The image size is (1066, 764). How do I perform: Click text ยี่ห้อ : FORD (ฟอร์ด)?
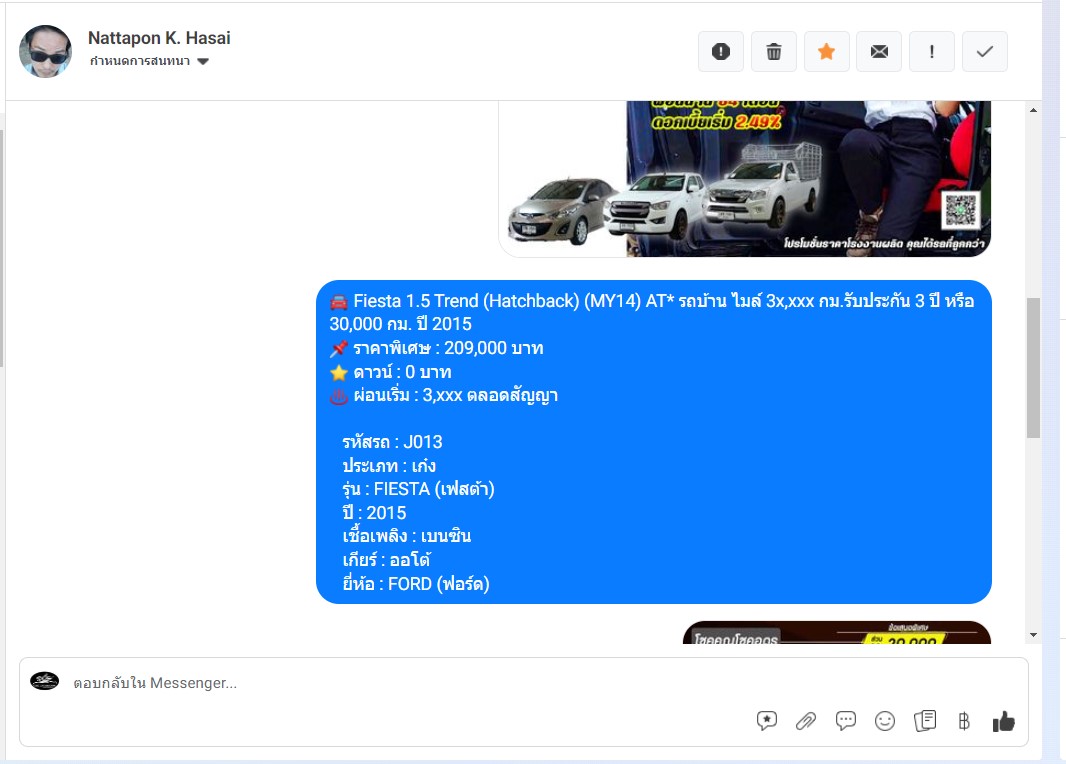415,584
